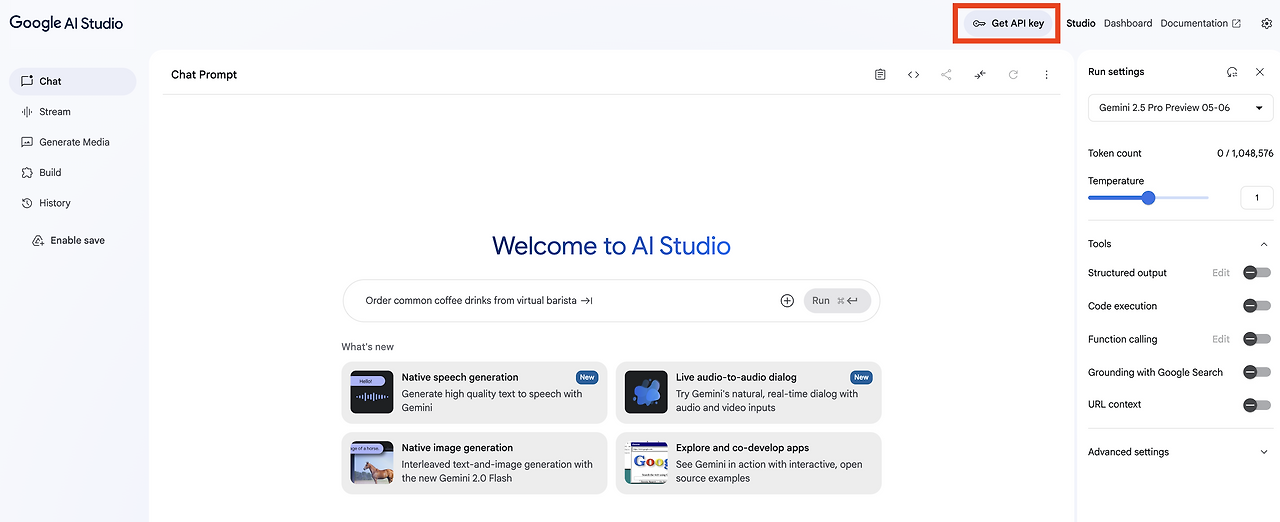Close the Run settings panel
Screen dimensions: 1280x522
1260,72
